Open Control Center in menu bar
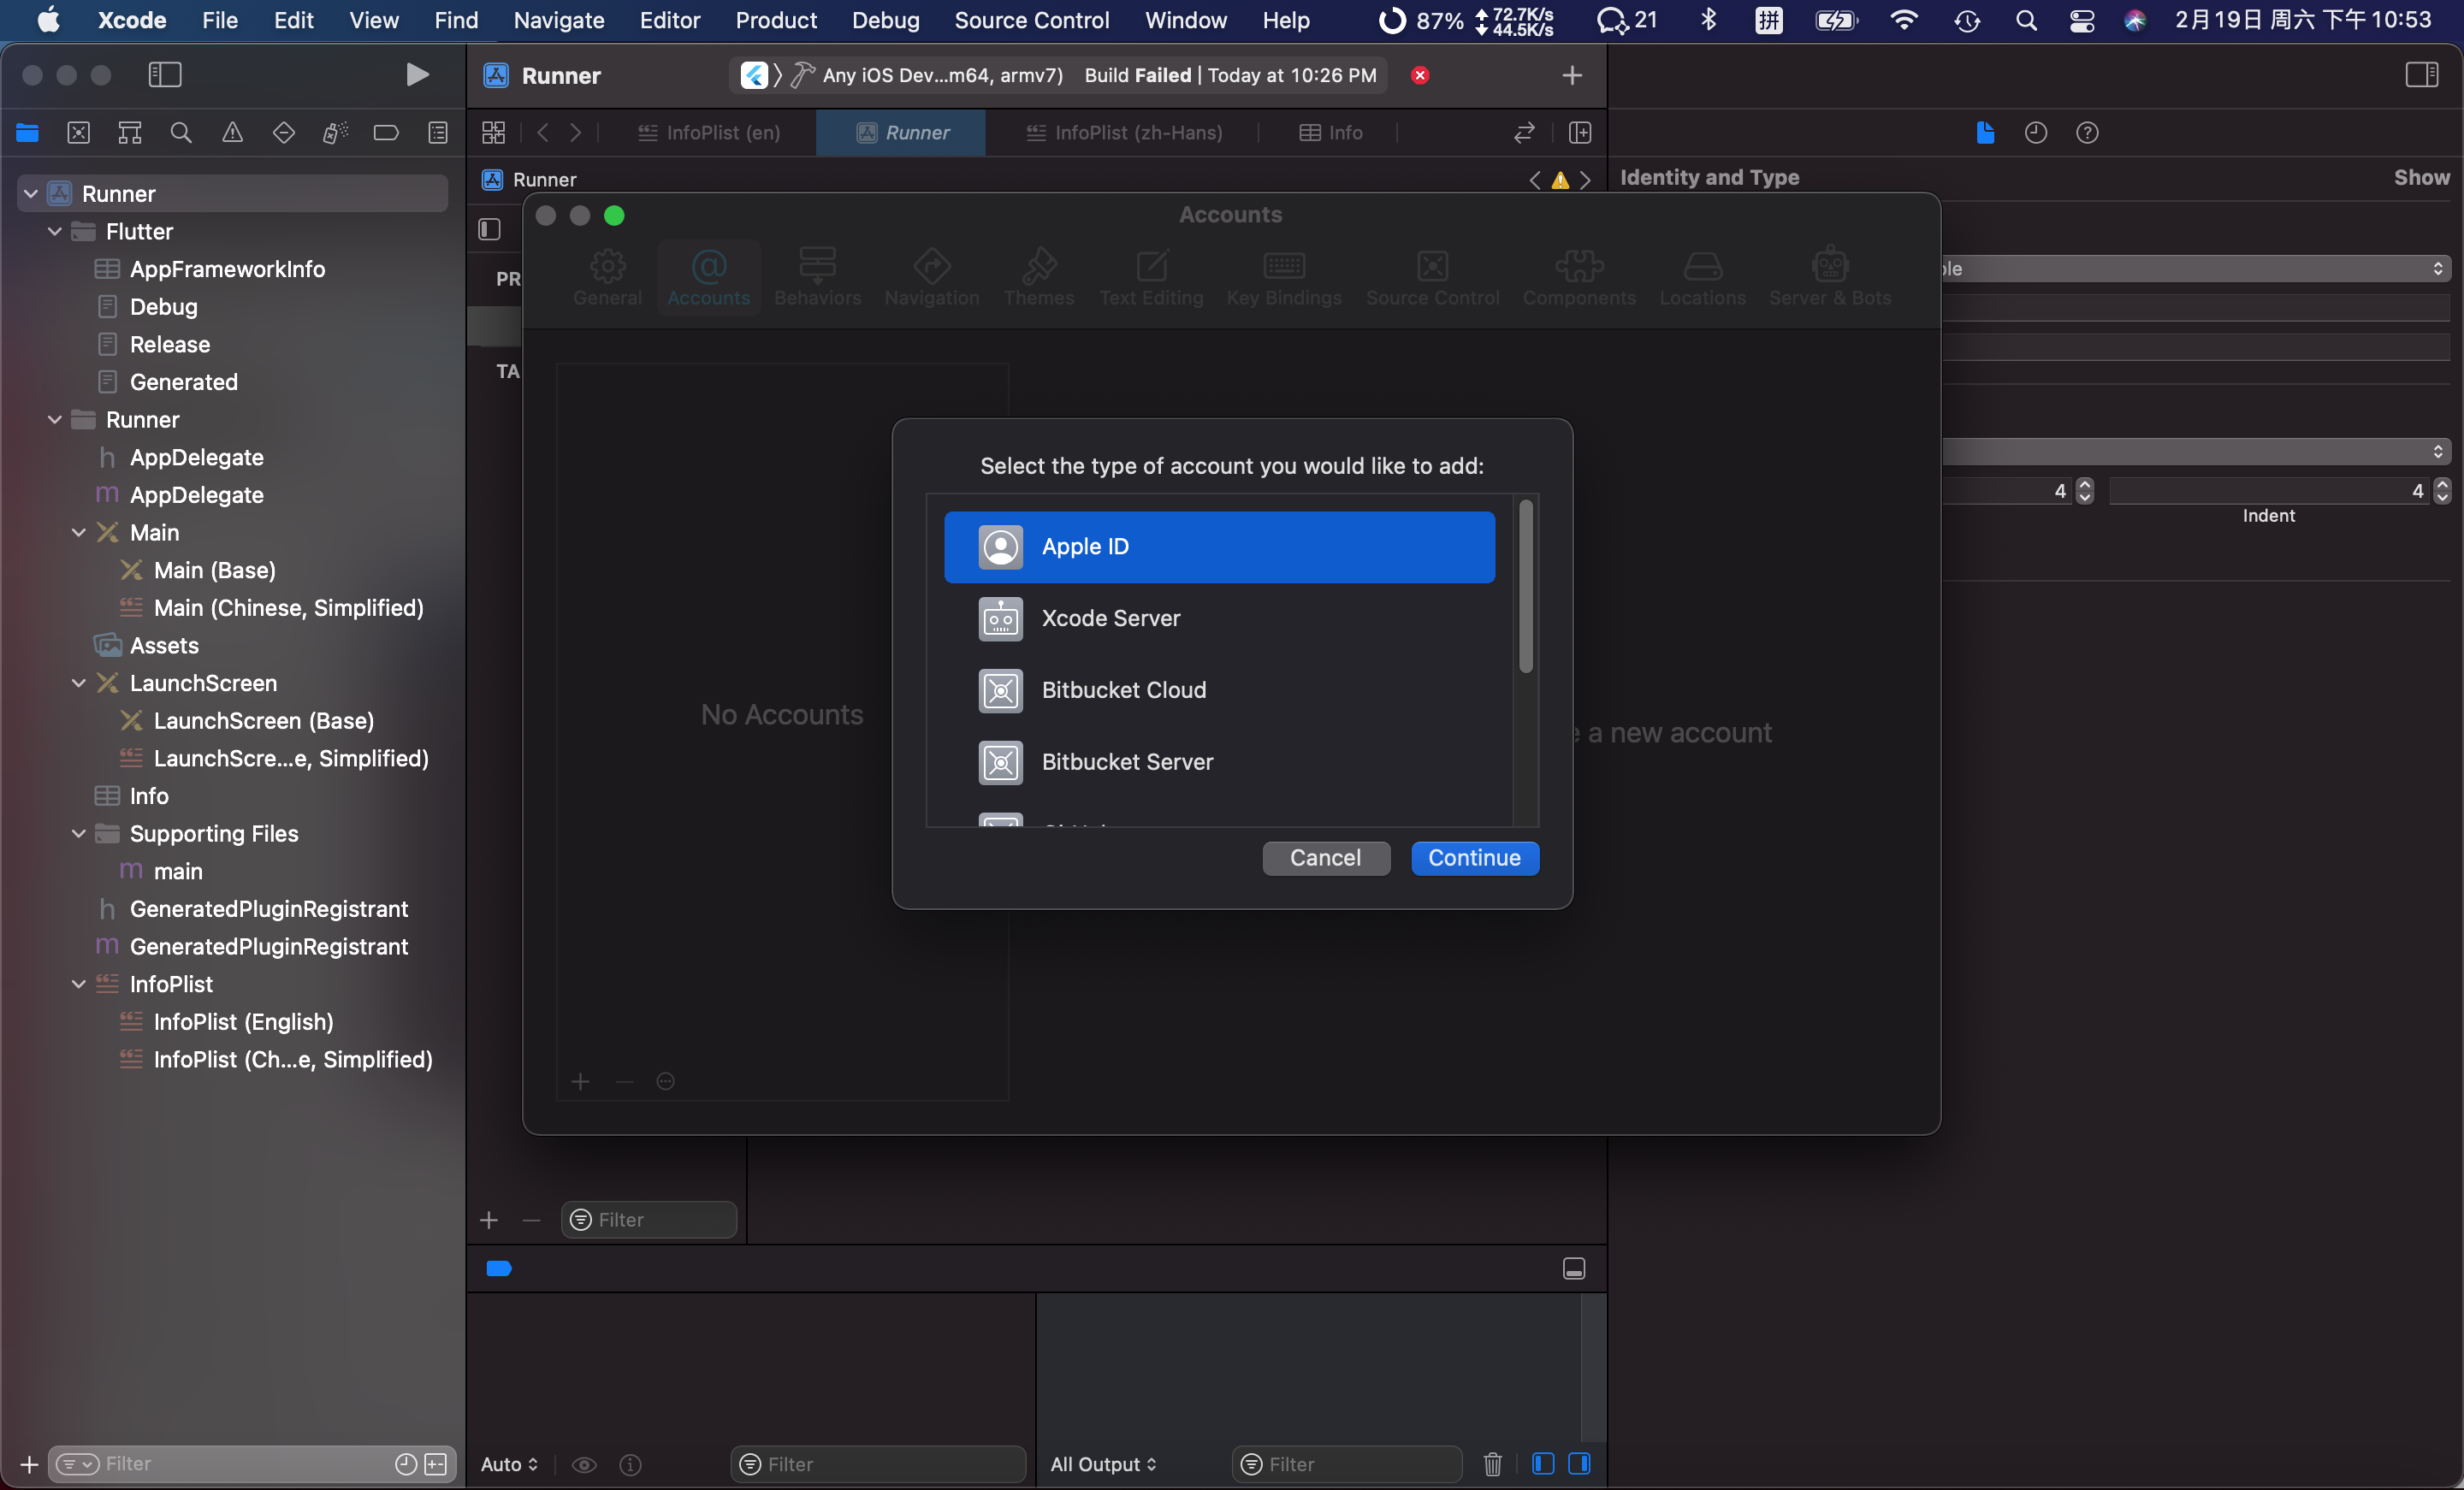Screen dimensions: 2464x1490 tap(2082, 20)
